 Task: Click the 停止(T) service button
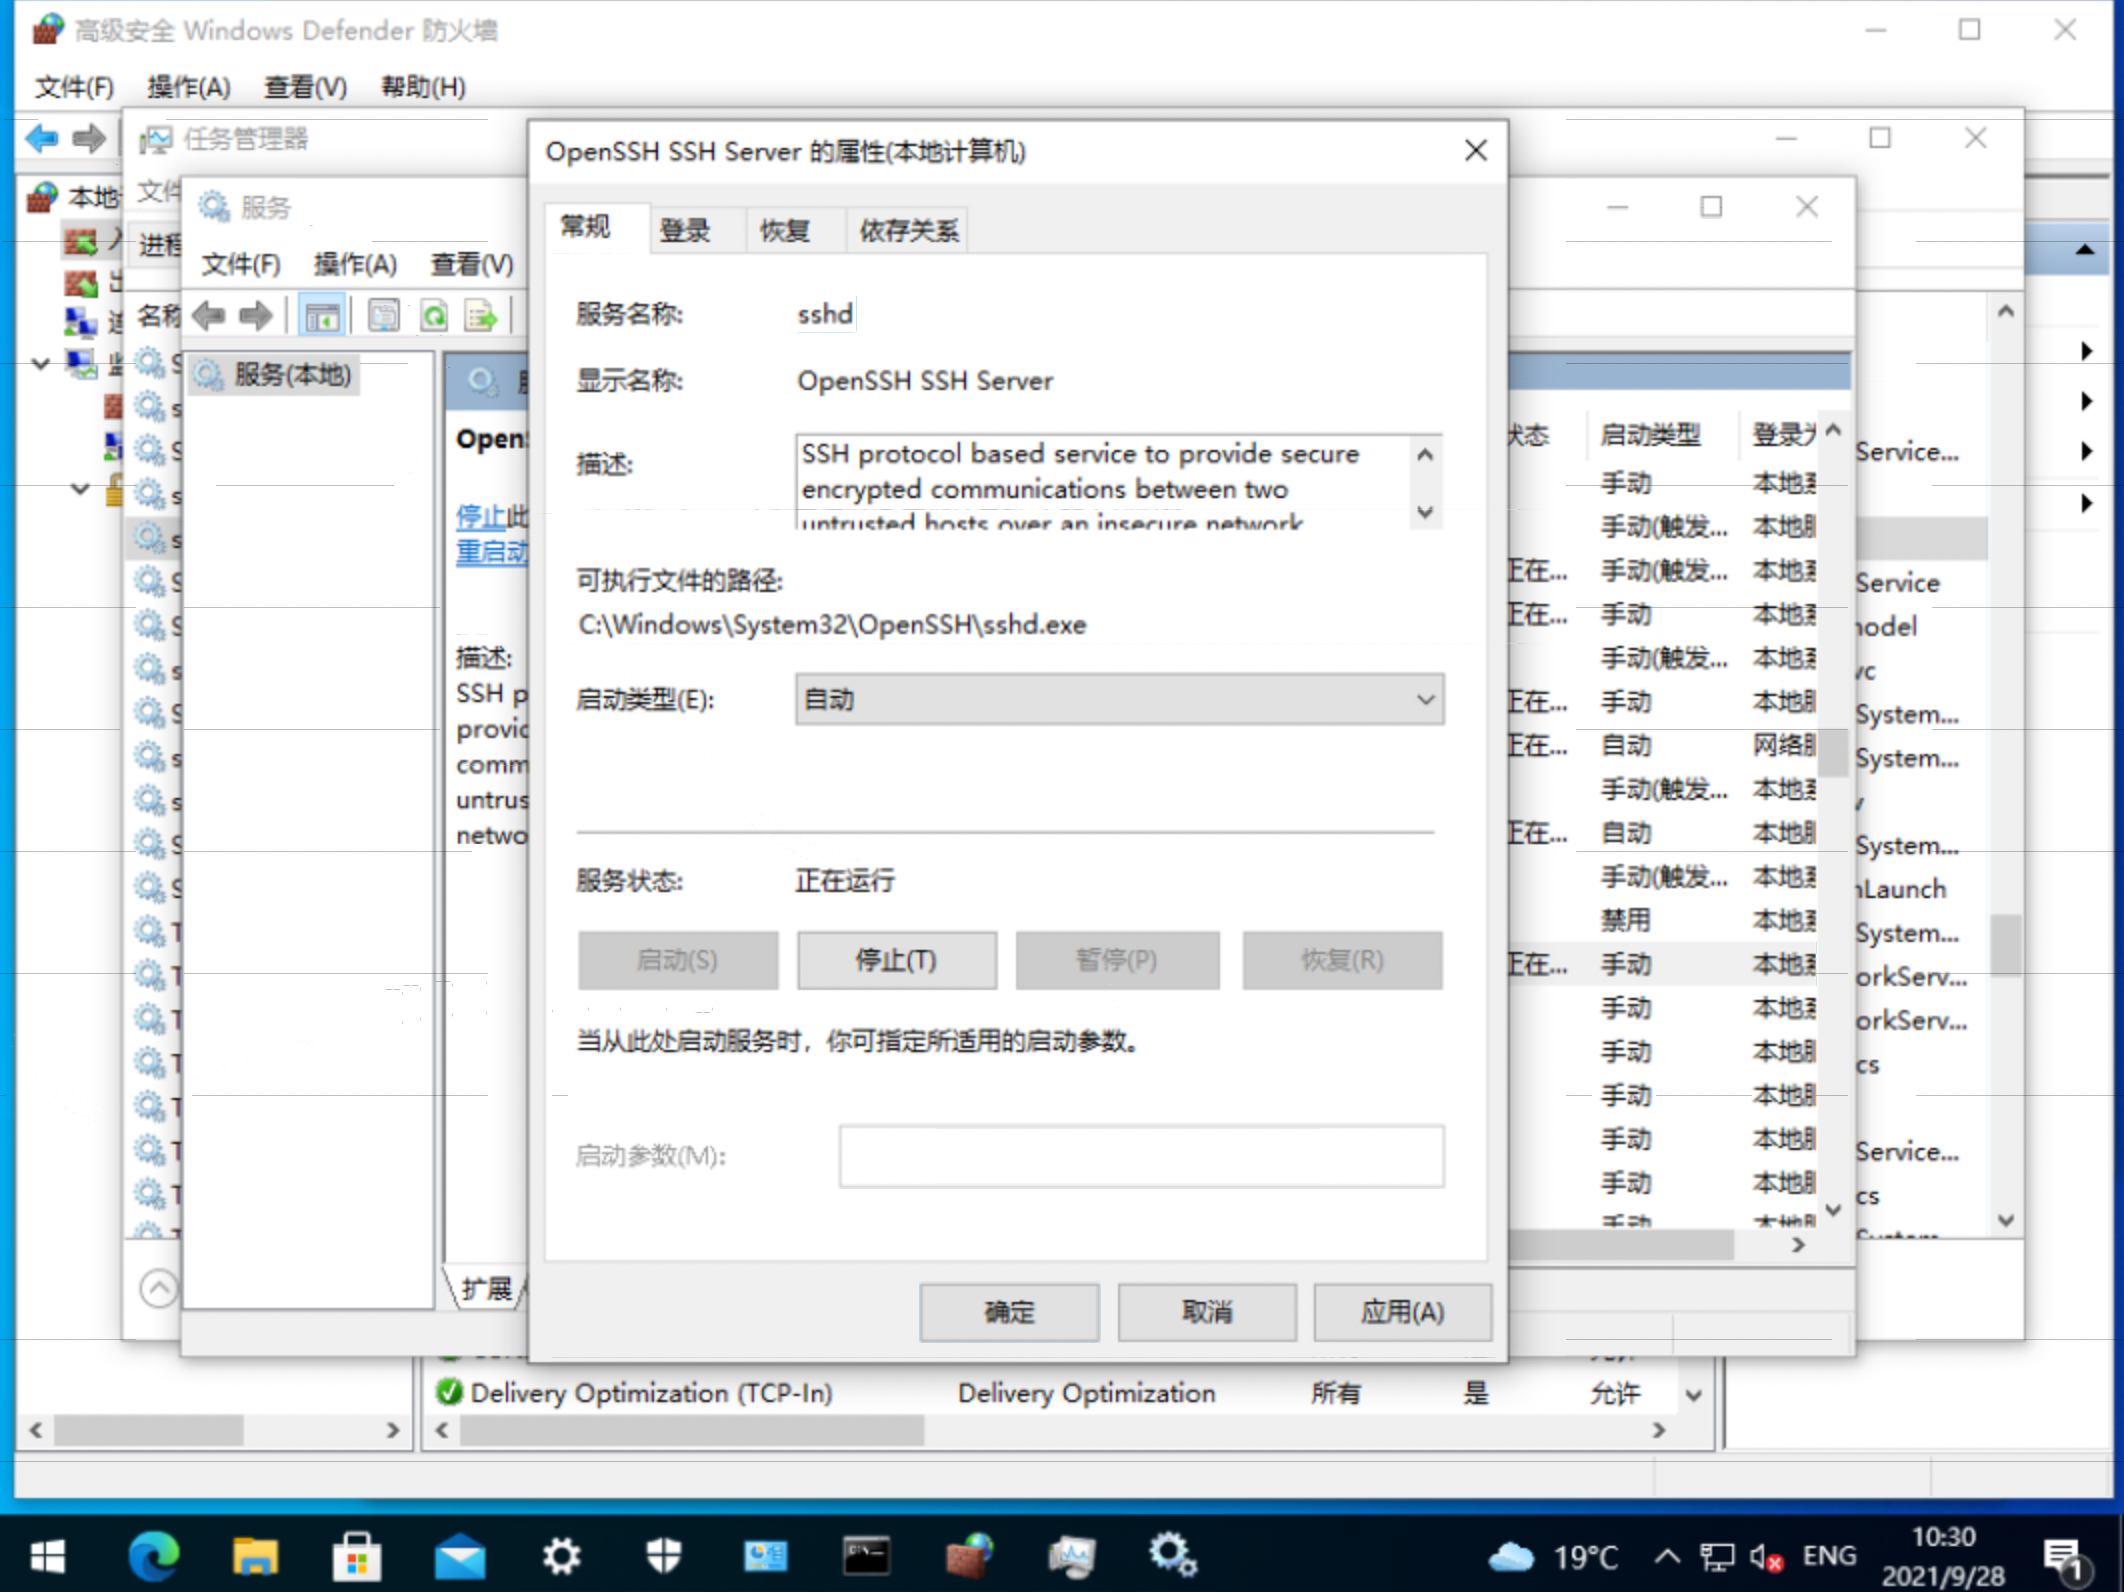(896, 961)
